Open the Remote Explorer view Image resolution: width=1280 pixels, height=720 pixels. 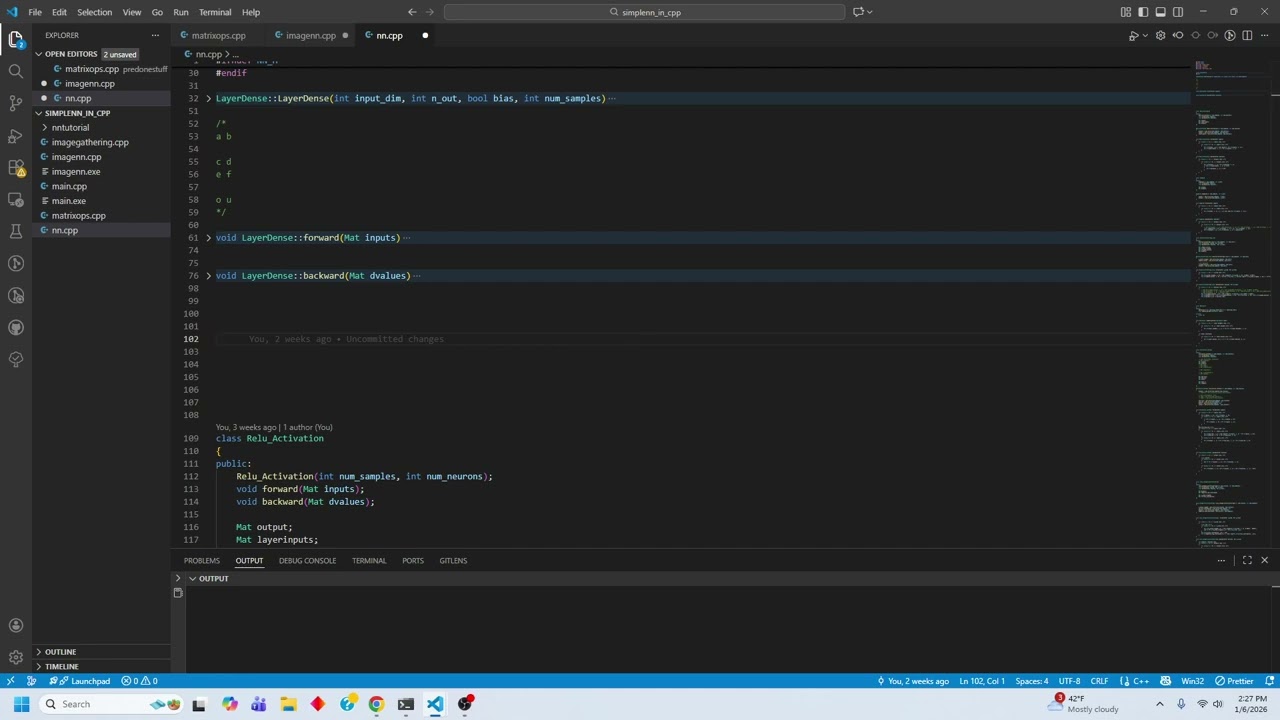click(x=15, y=199)
